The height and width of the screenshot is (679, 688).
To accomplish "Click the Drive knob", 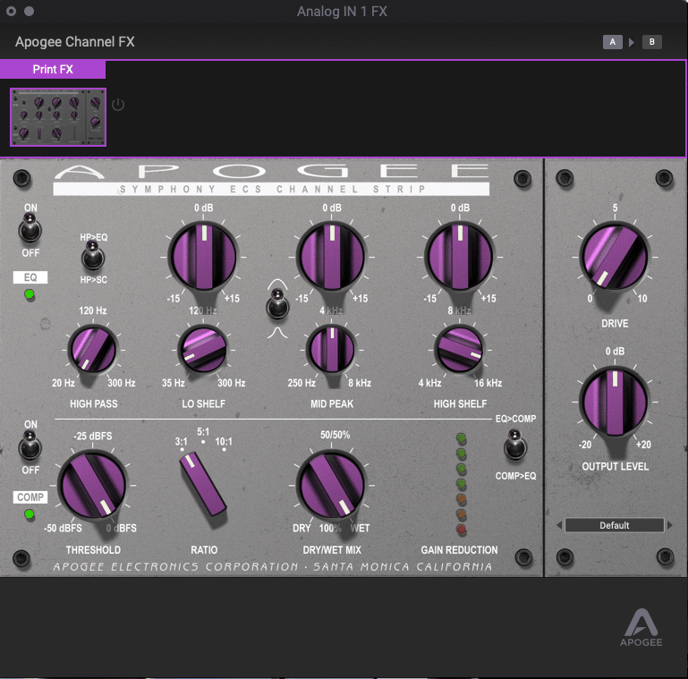I will point(614,256).
